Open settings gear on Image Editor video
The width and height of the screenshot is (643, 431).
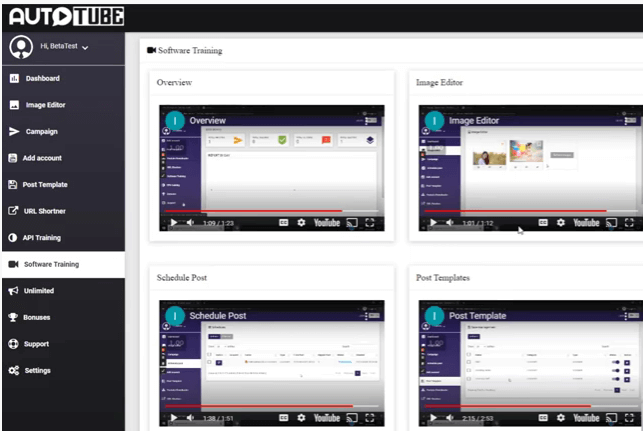click(561, 223)
